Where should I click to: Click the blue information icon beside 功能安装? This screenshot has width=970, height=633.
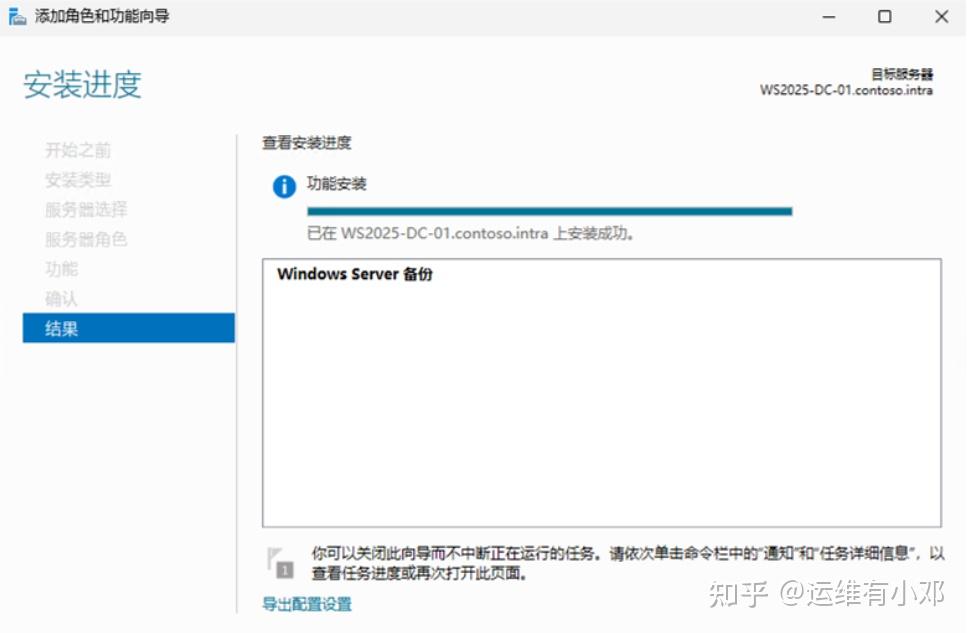pyautogui.click(x=283, y=188)
